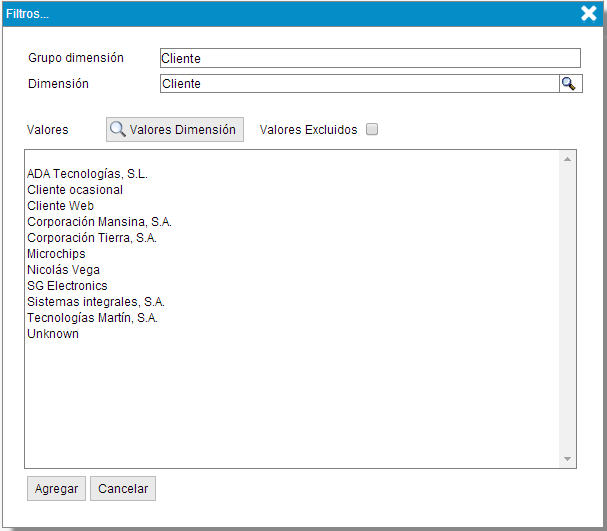The height and width of the screenshot is (531, 607).
Task: Select Cliente ocasional in values list
Action: pyautogui.click(x=75, y=190)
